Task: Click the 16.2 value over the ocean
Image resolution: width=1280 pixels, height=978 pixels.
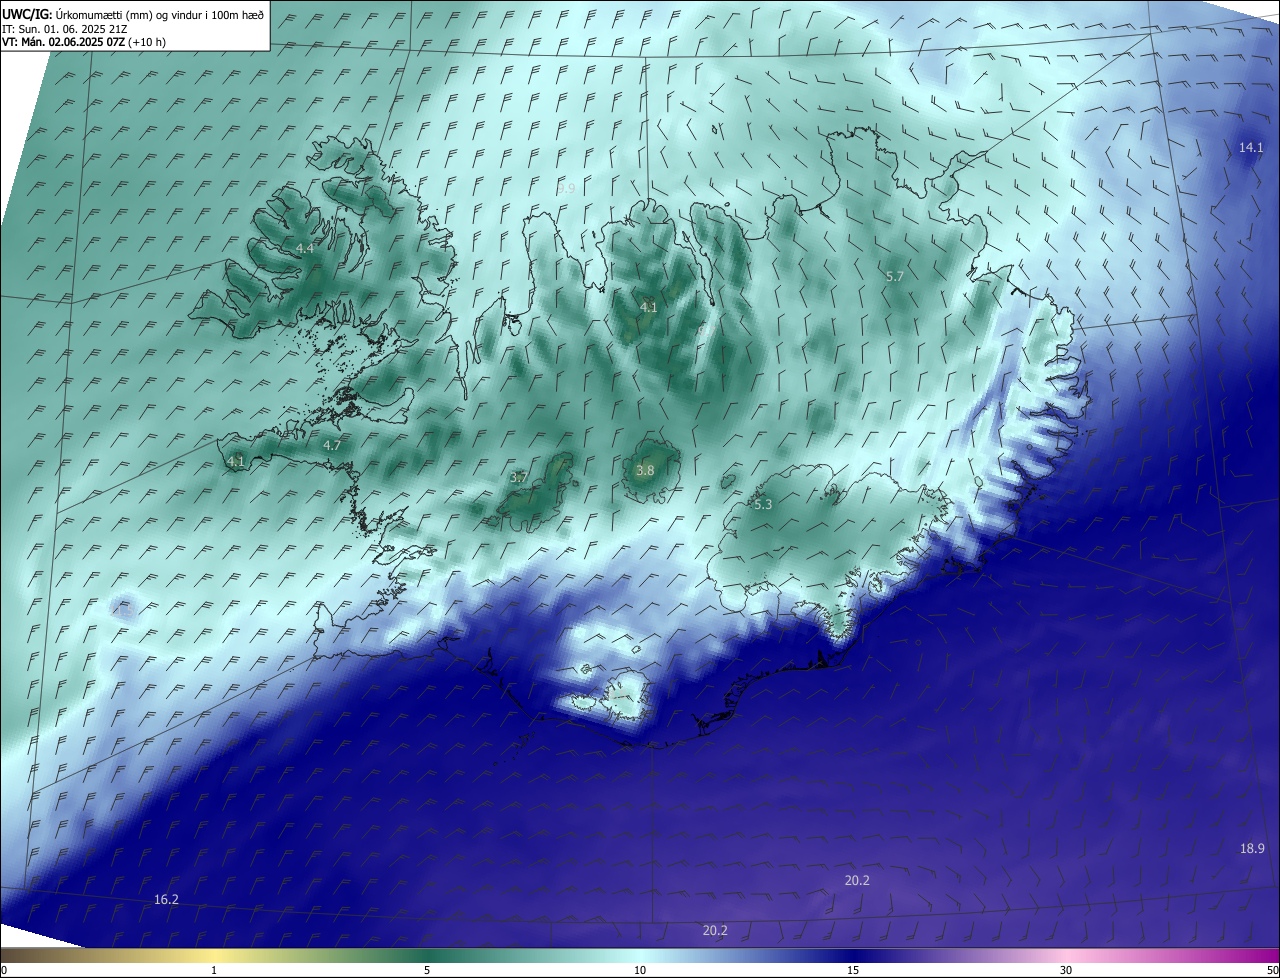Action: tap(166, 900)
